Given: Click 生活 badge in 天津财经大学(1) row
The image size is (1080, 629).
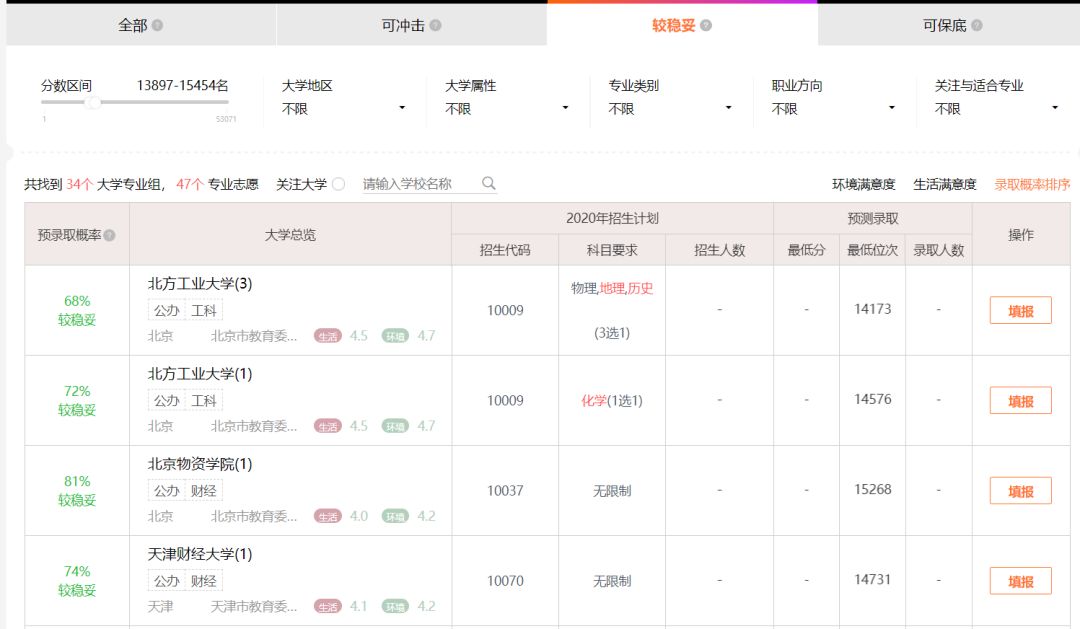Looking at the screenshot, I should point(328,607).
